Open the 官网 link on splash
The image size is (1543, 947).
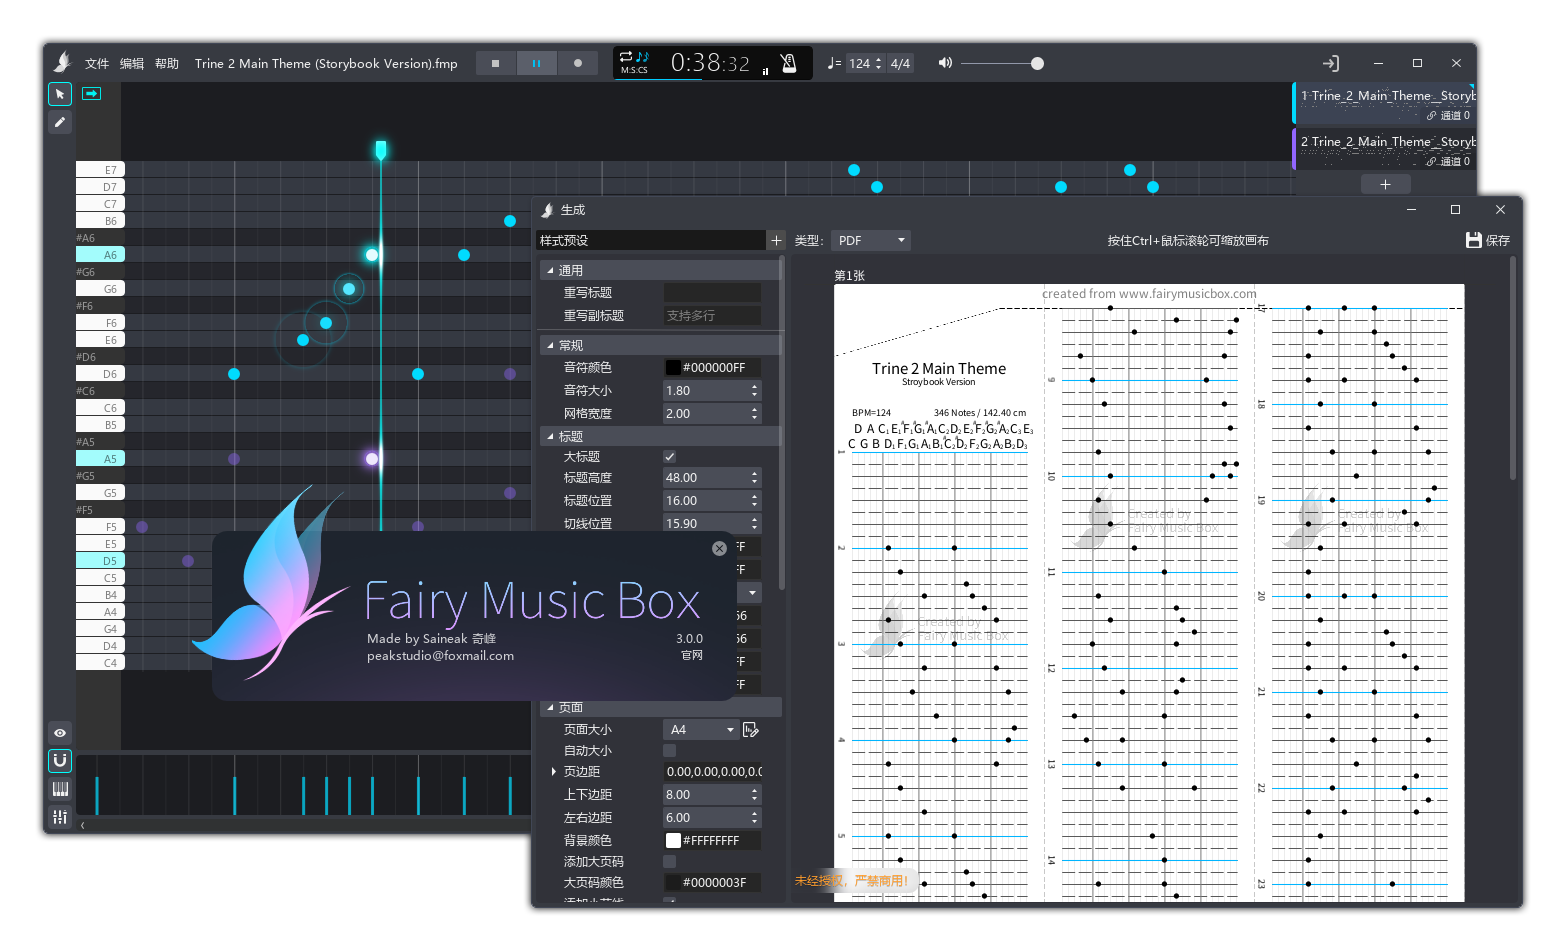(x=692, y=655)
